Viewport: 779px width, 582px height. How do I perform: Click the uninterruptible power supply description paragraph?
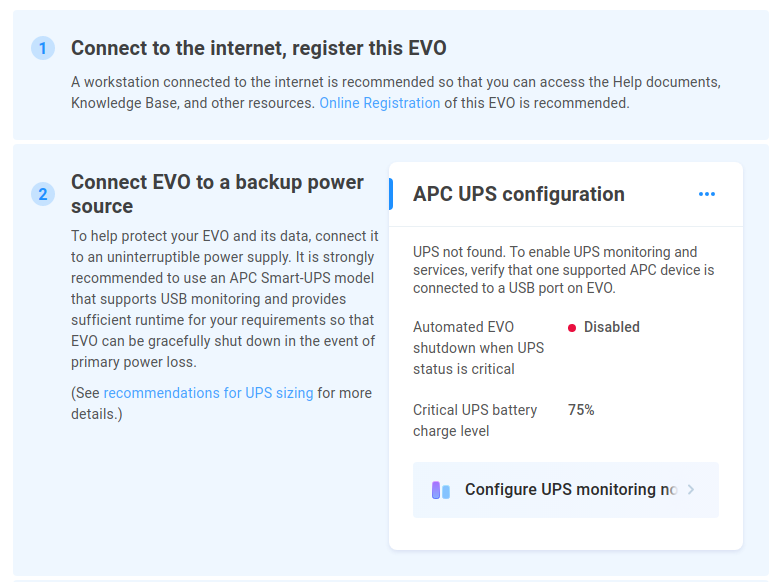225,299
